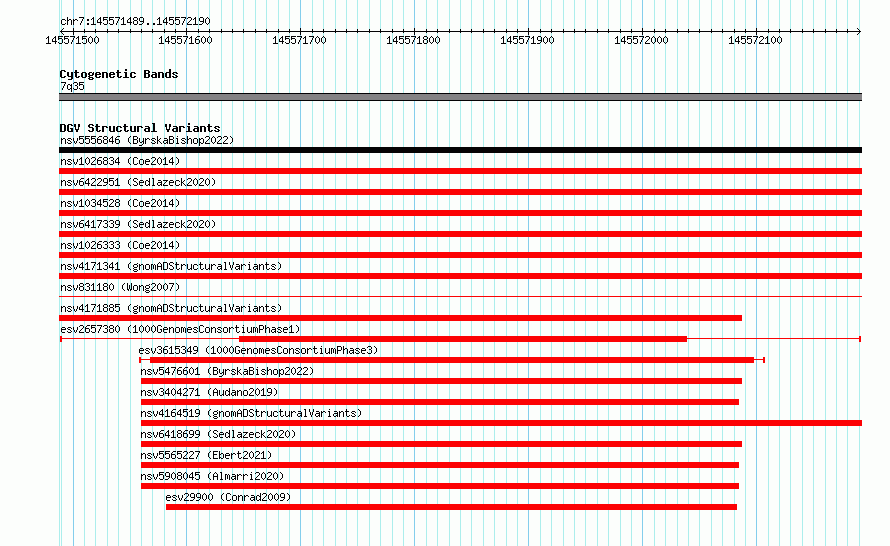Click label nsv831180 (Wong2007)
The height and width of the screenshot is (546, 890).
pos(120,287)
